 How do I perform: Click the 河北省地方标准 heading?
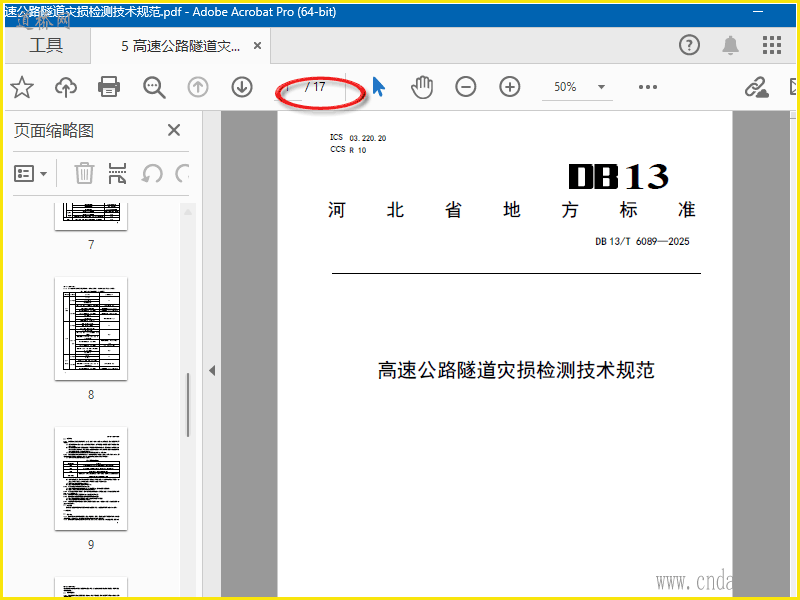pos(512,210)
